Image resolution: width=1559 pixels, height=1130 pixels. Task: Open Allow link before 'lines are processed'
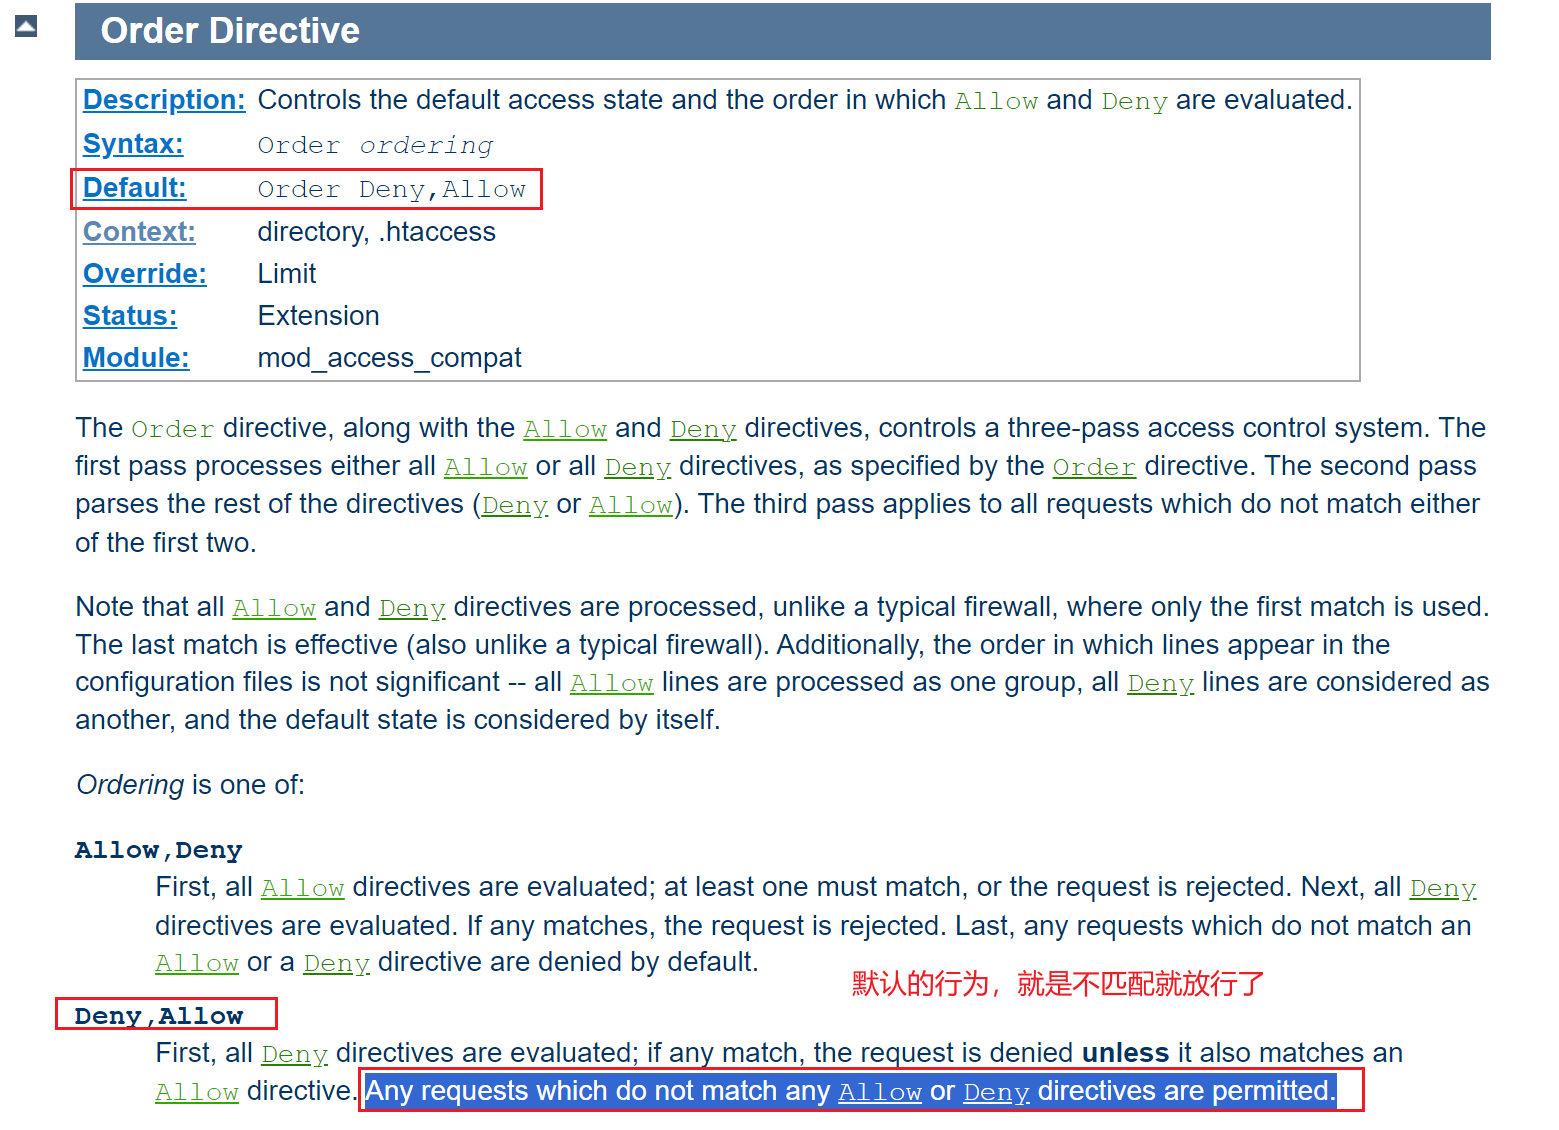(x=611, y=683)
